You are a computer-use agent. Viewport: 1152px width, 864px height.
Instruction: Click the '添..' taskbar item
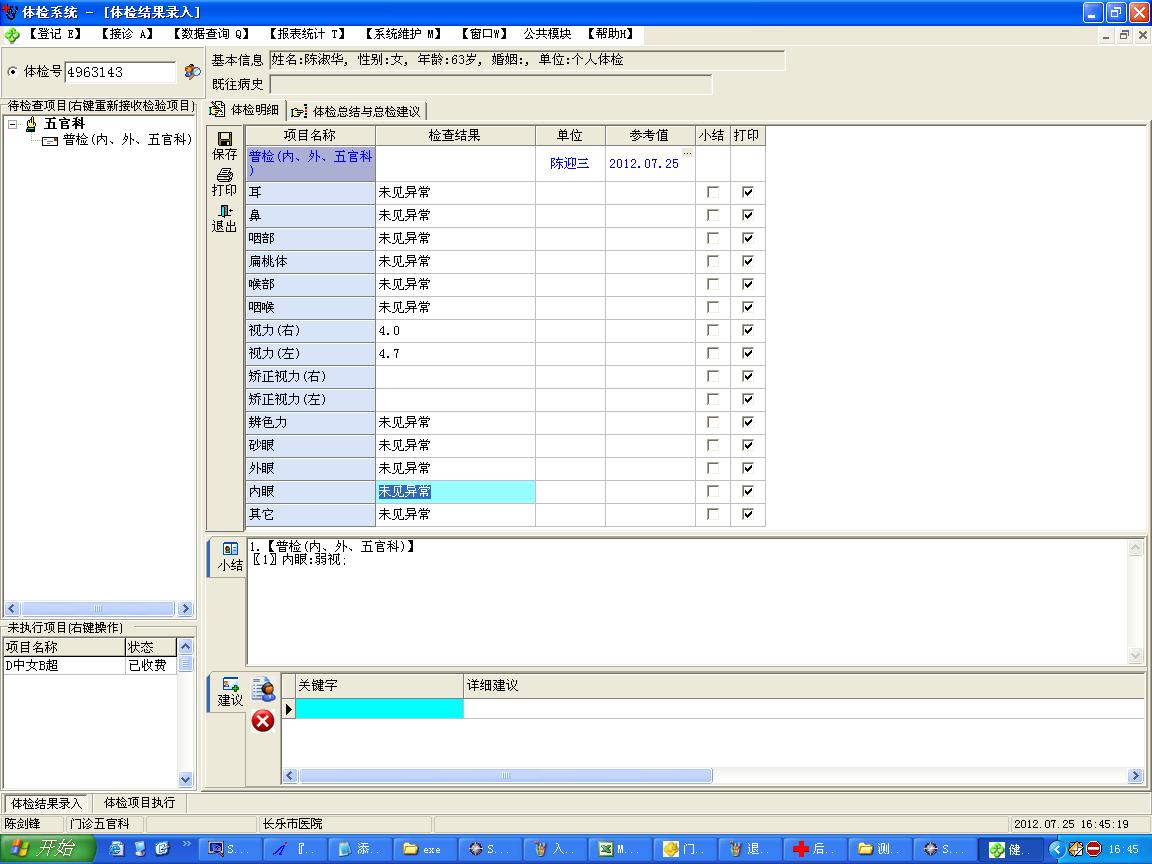(x=358, y=849)
